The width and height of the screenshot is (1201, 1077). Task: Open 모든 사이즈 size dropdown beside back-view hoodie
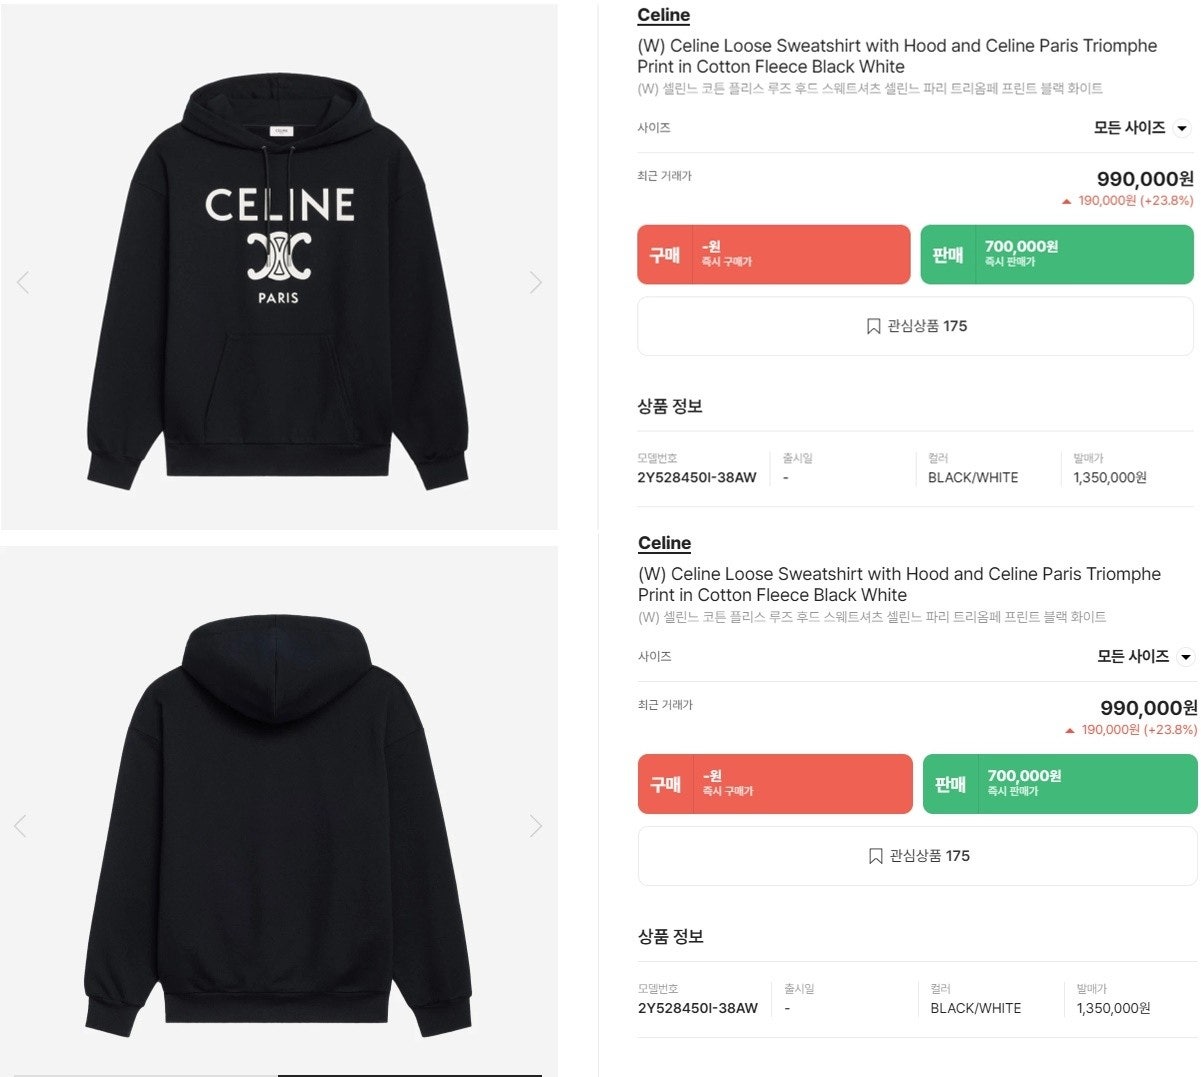[x=1144, y=657]
